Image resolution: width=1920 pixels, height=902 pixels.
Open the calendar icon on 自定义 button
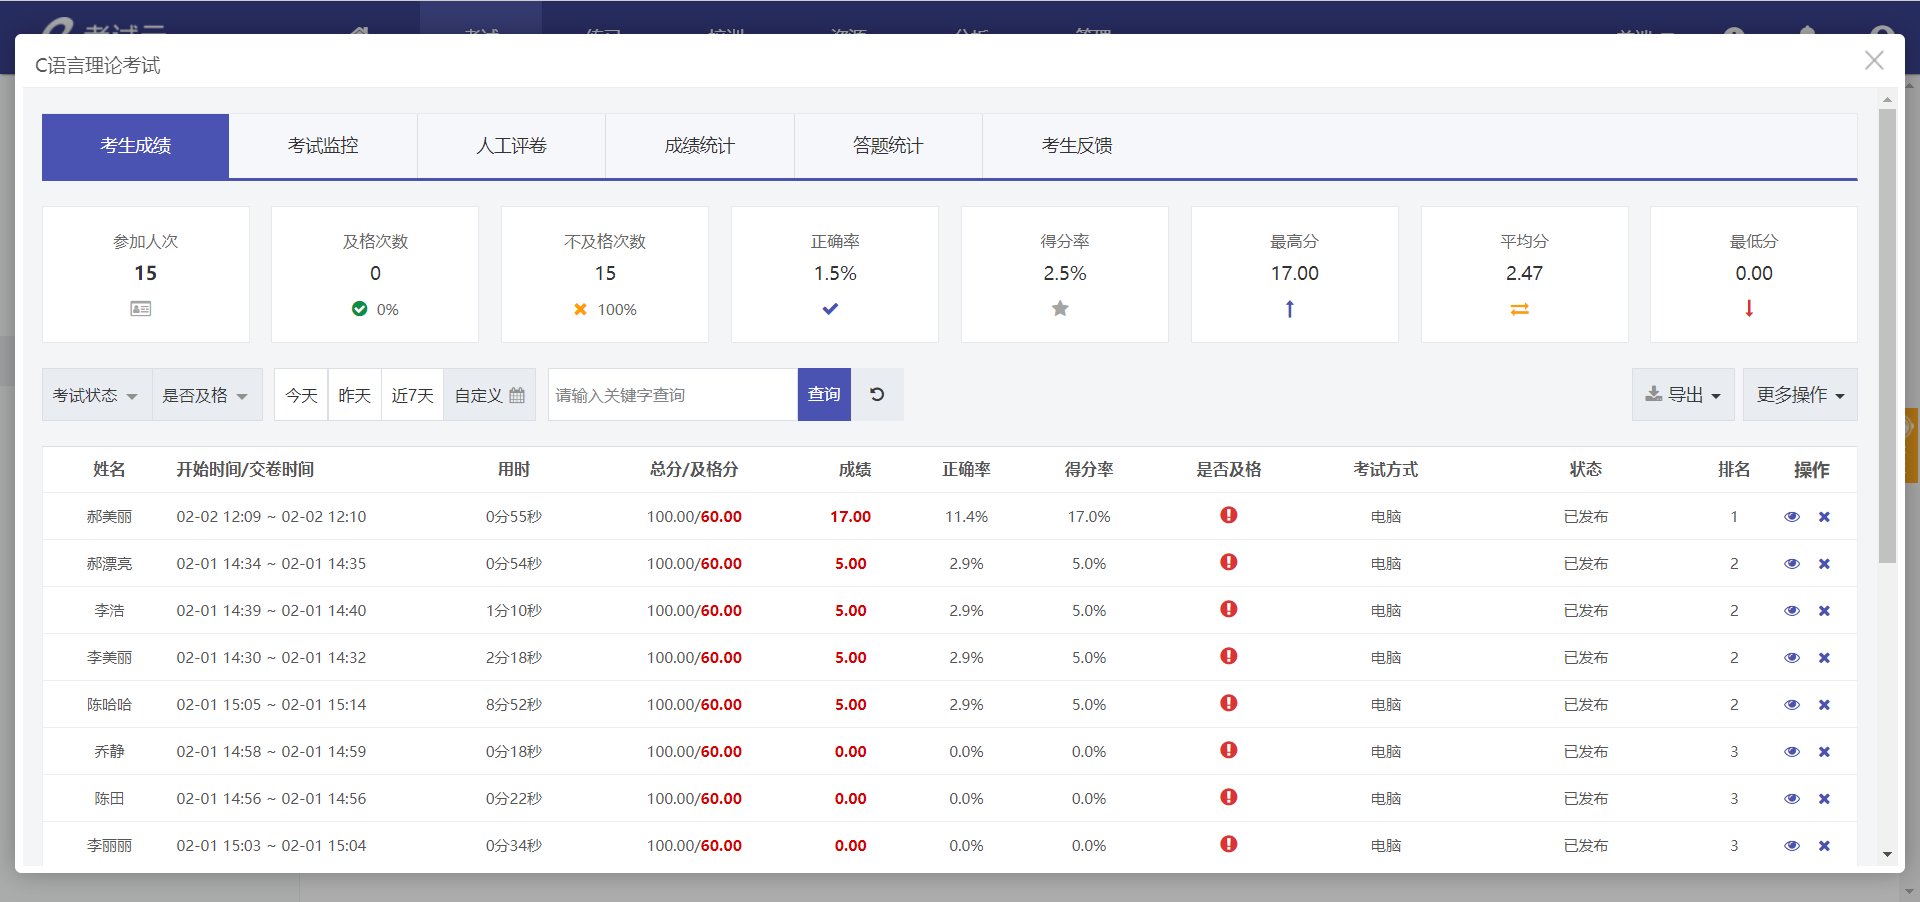516,394
